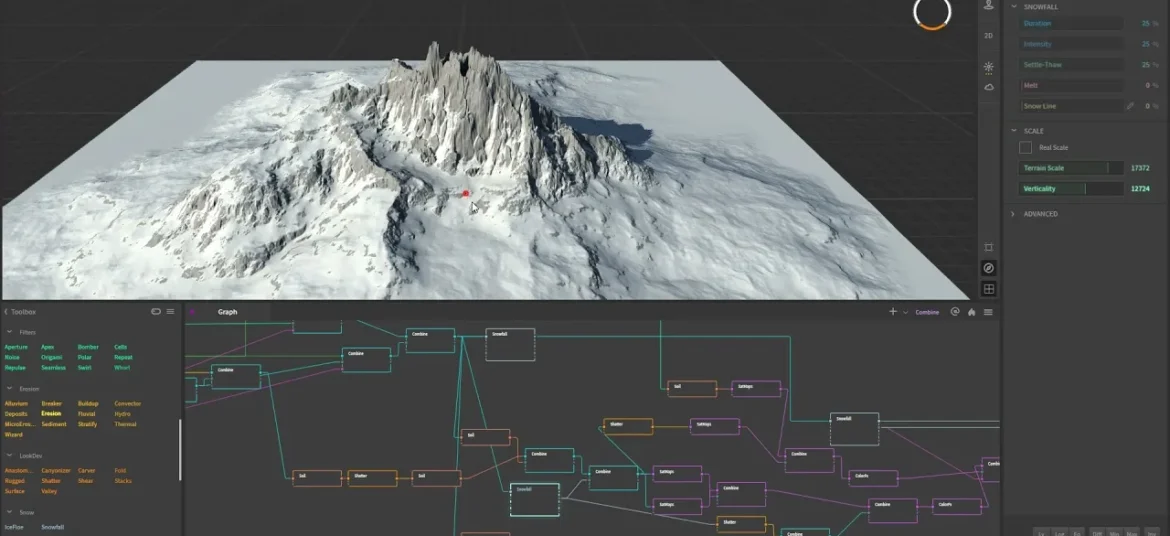Select the Canyonizer LookDev node
1170x536 pixels.
click(56, 470)
